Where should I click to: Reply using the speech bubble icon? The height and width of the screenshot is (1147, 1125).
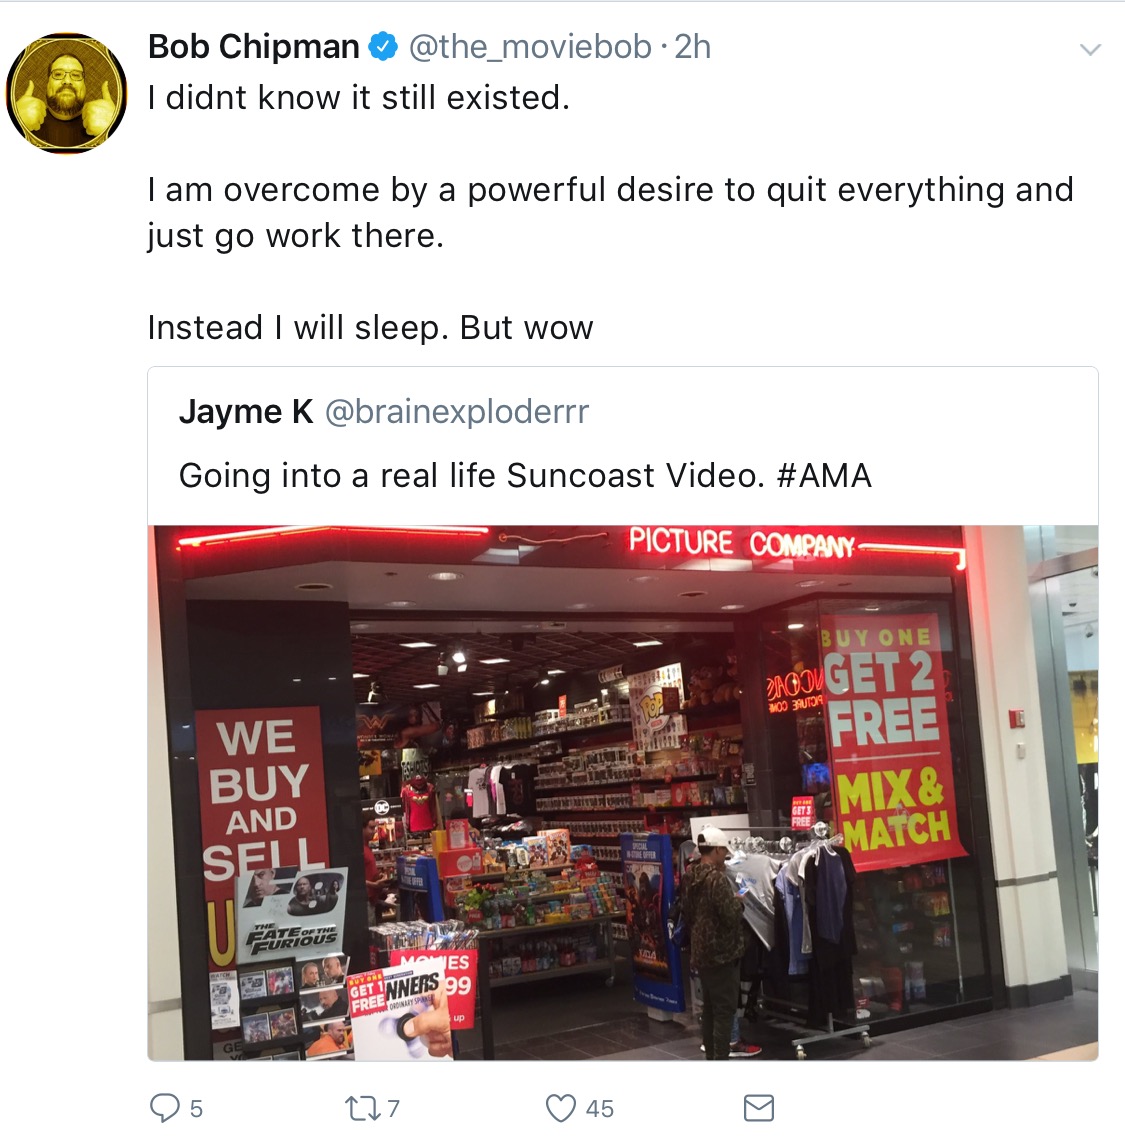click(x=165, y=1108)
